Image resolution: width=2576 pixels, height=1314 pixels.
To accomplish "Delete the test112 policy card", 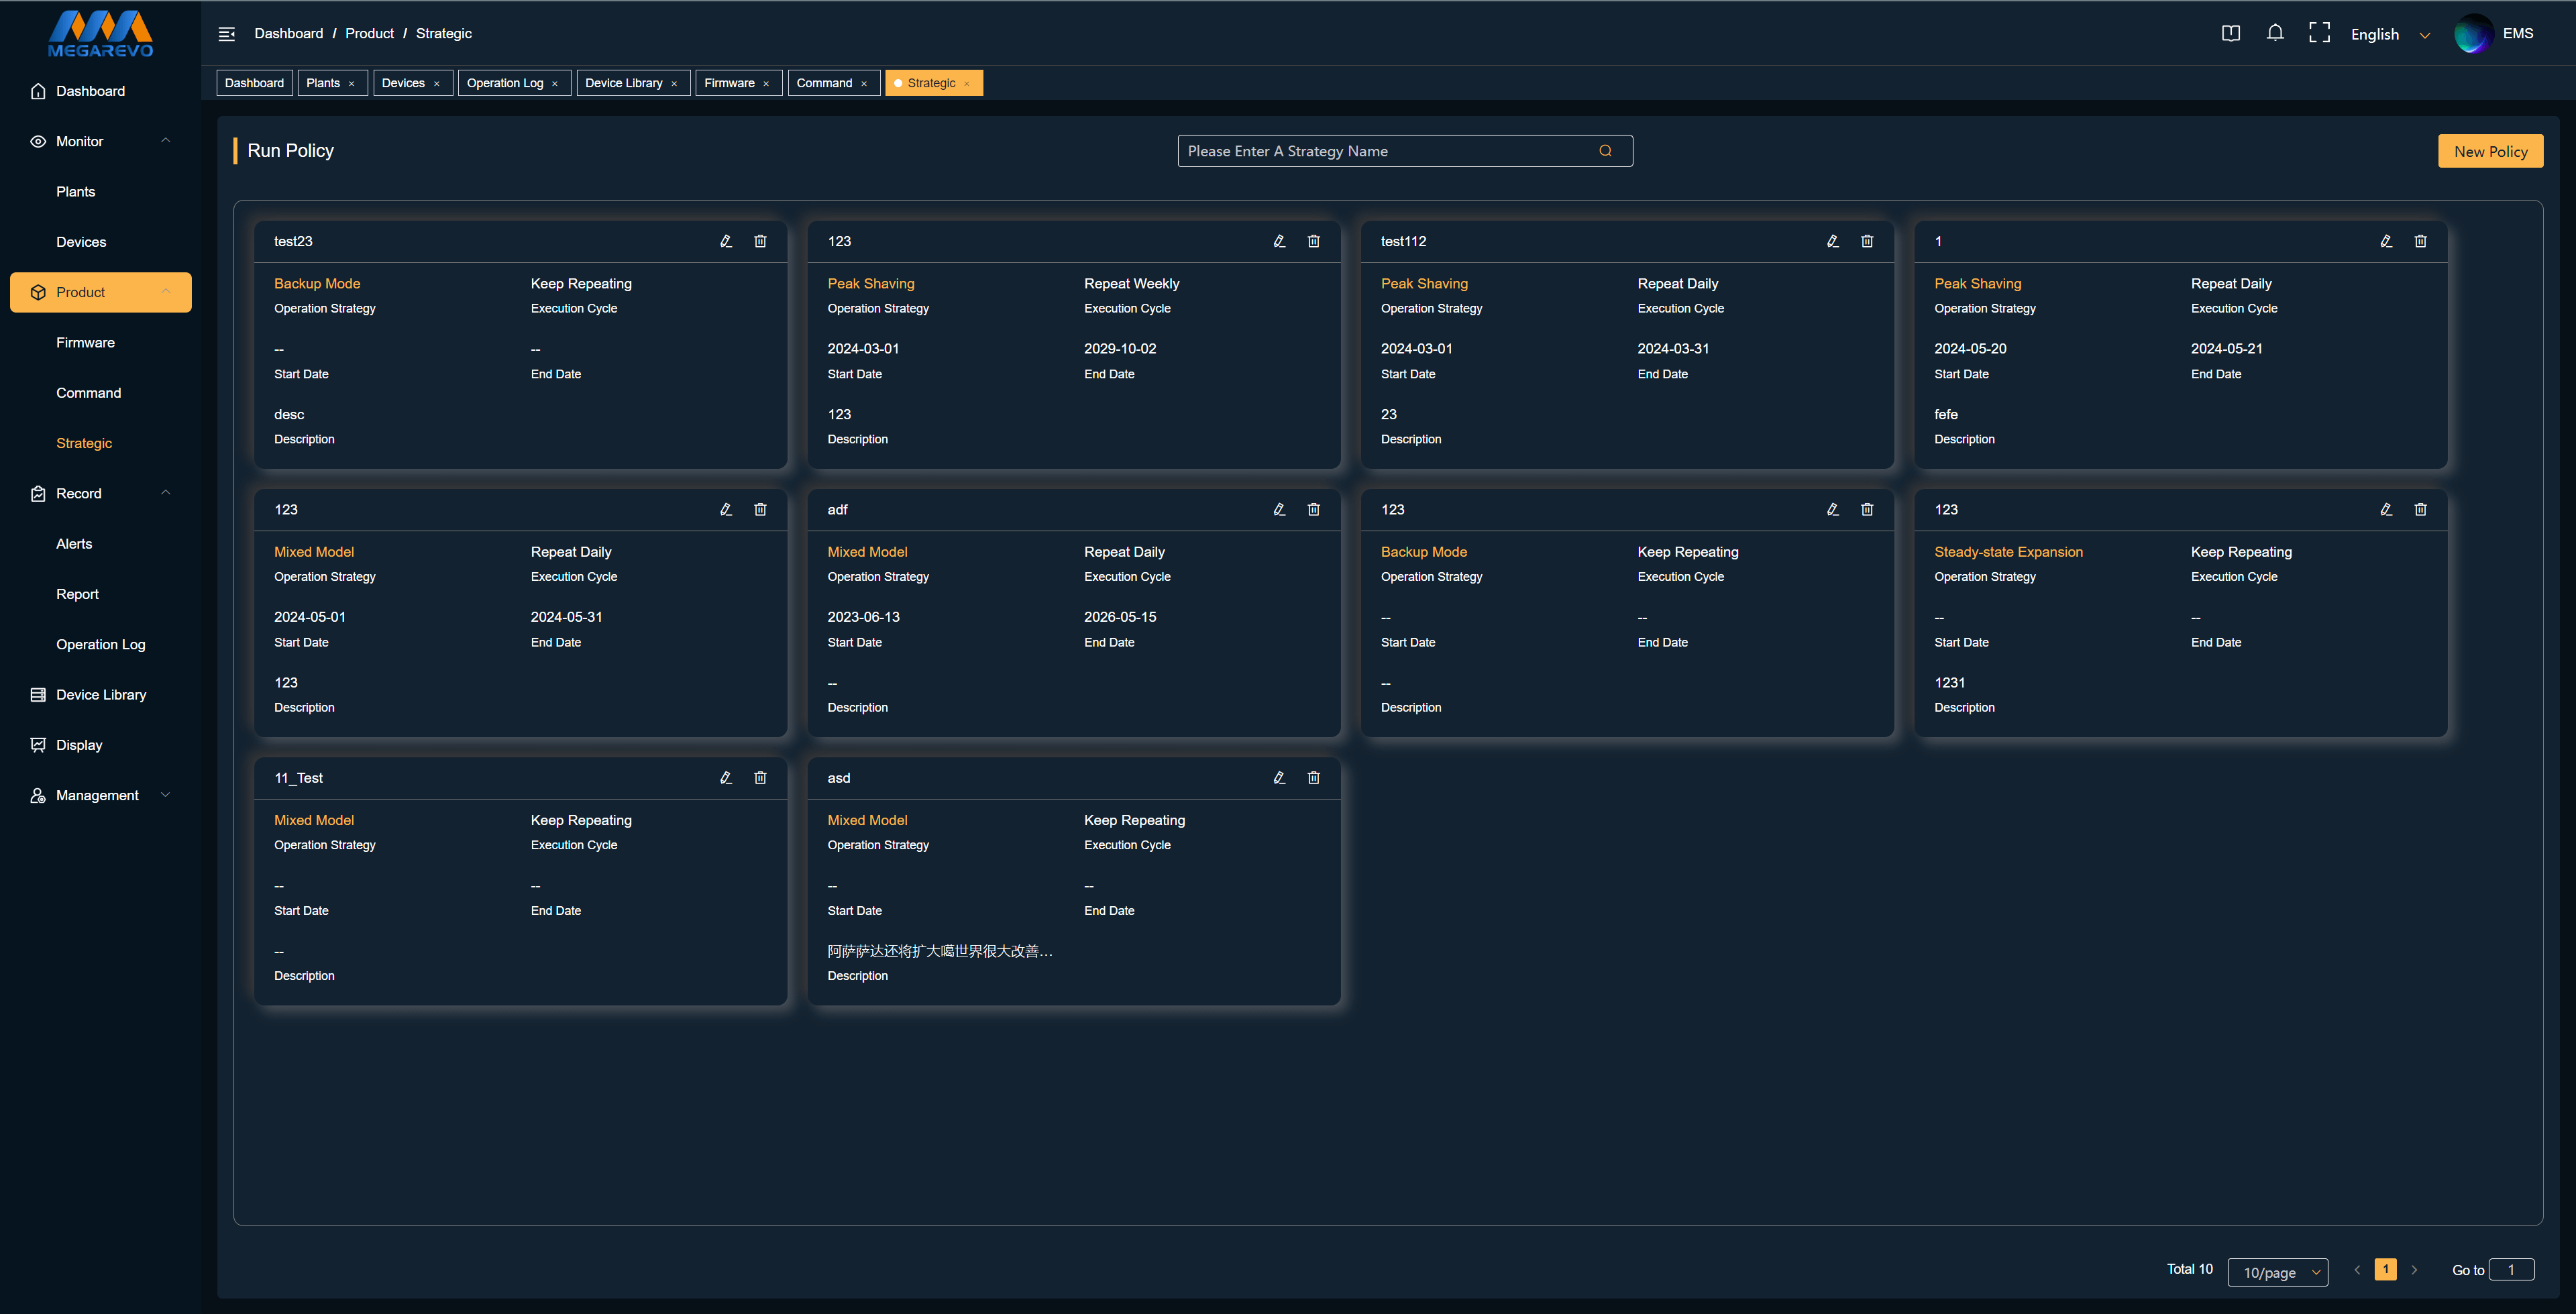I will coord(1867,241).
